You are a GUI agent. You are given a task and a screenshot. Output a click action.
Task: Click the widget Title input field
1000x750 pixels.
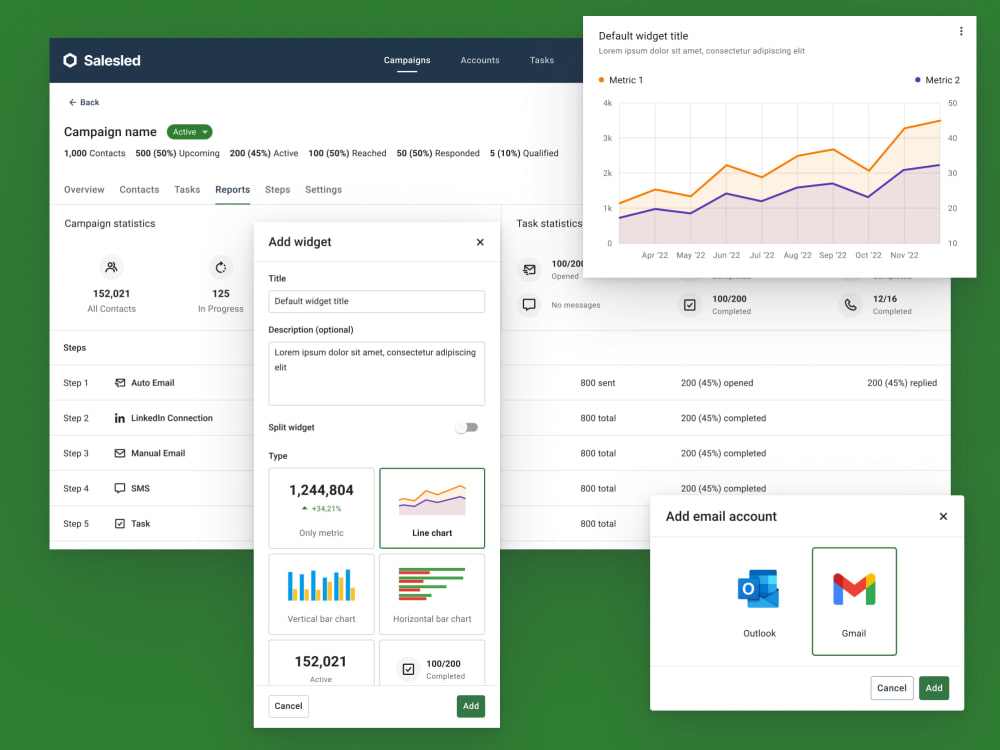pos(376,301)
